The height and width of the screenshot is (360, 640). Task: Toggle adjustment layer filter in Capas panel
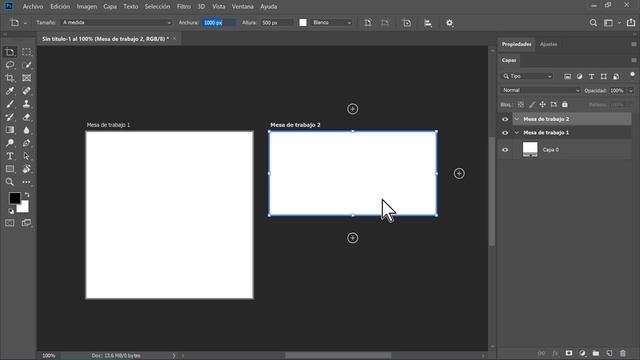pos(580,76)
